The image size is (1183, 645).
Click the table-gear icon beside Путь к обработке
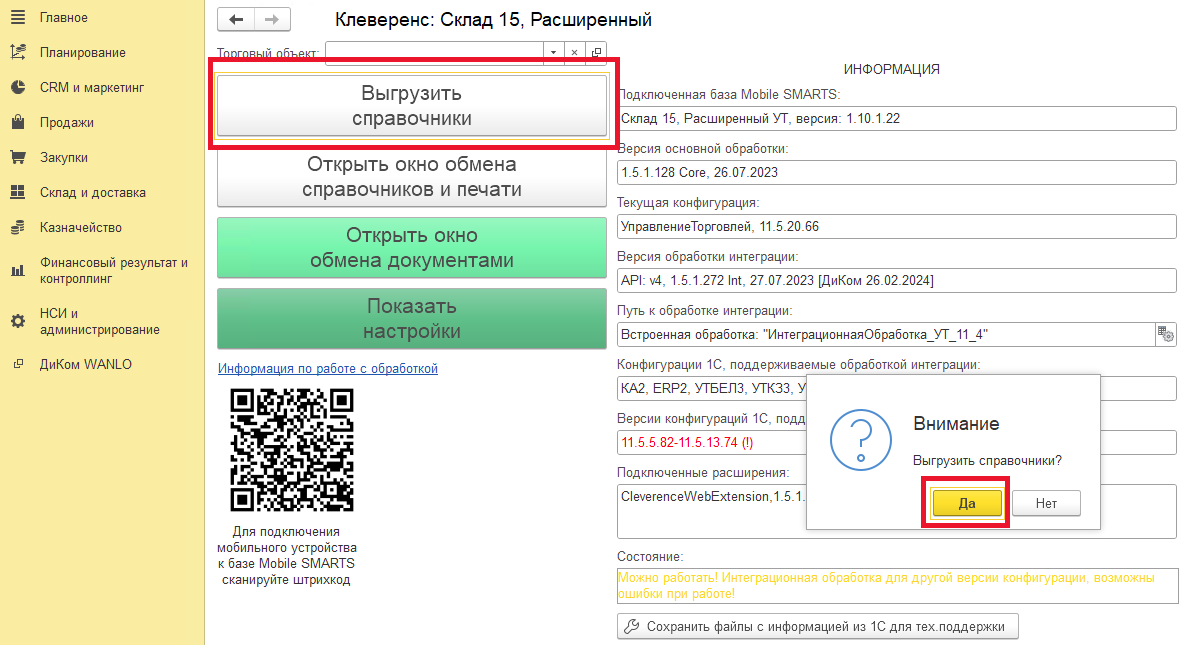click(x=1165, y=335)
